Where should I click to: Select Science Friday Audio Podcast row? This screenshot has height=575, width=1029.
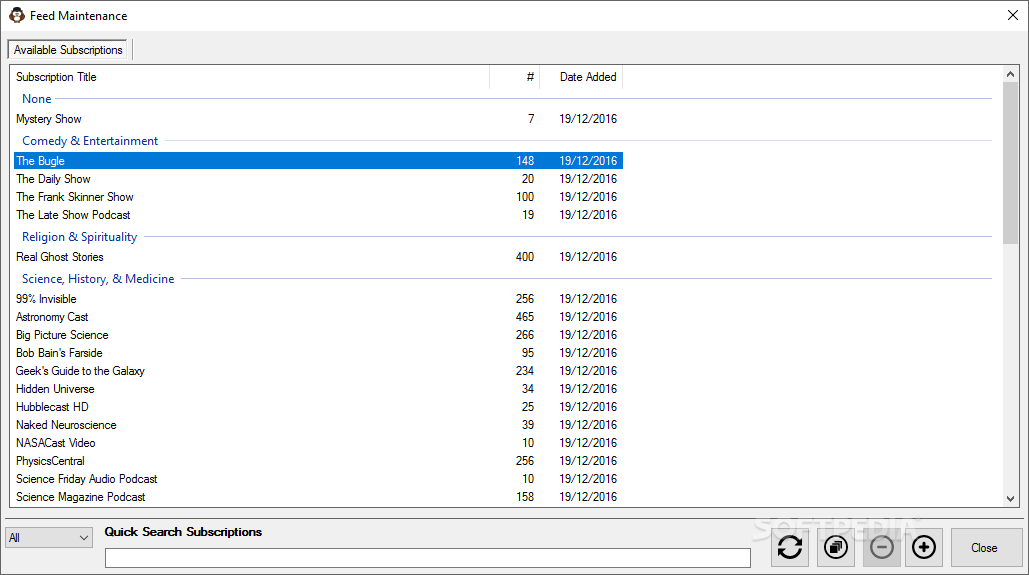[x=318, y=479]
